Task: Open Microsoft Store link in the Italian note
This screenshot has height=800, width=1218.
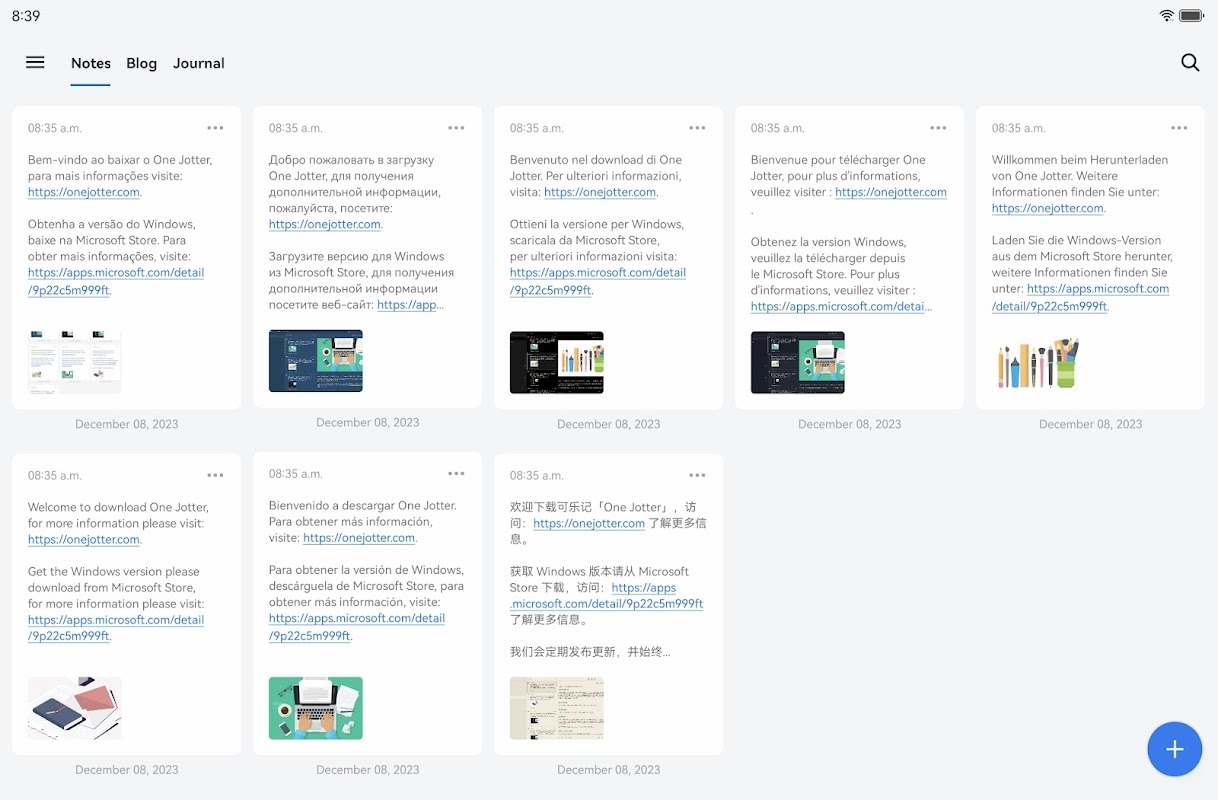Action: 598,281
